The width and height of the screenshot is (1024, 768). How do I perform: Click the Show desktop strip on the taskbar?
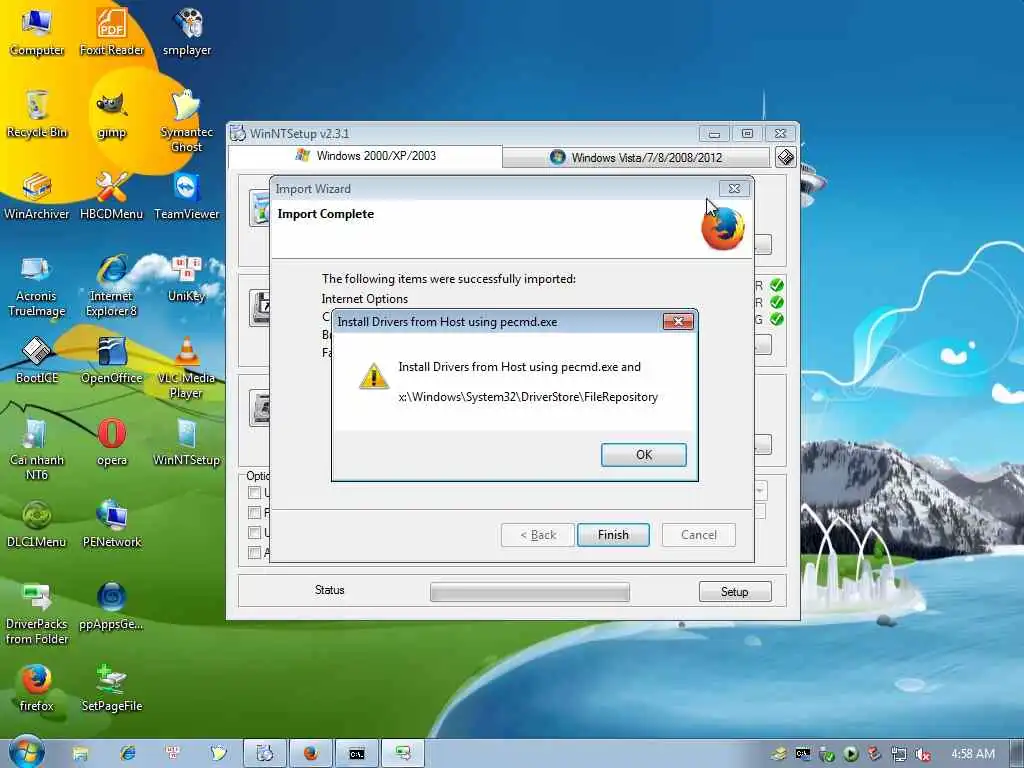[1017, 754]
